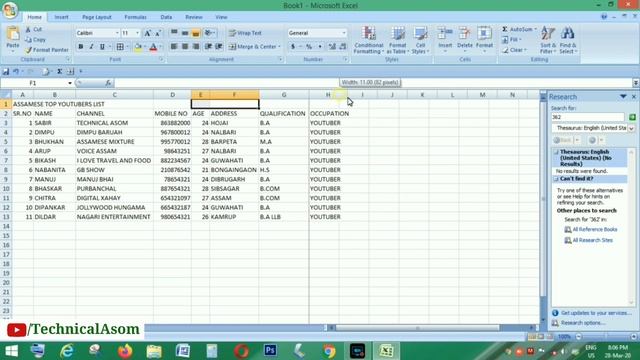This screenshot has height=360, width=640.
Task: Toggle Bottom Align vertical alignment
Action: tap(196, 33)
